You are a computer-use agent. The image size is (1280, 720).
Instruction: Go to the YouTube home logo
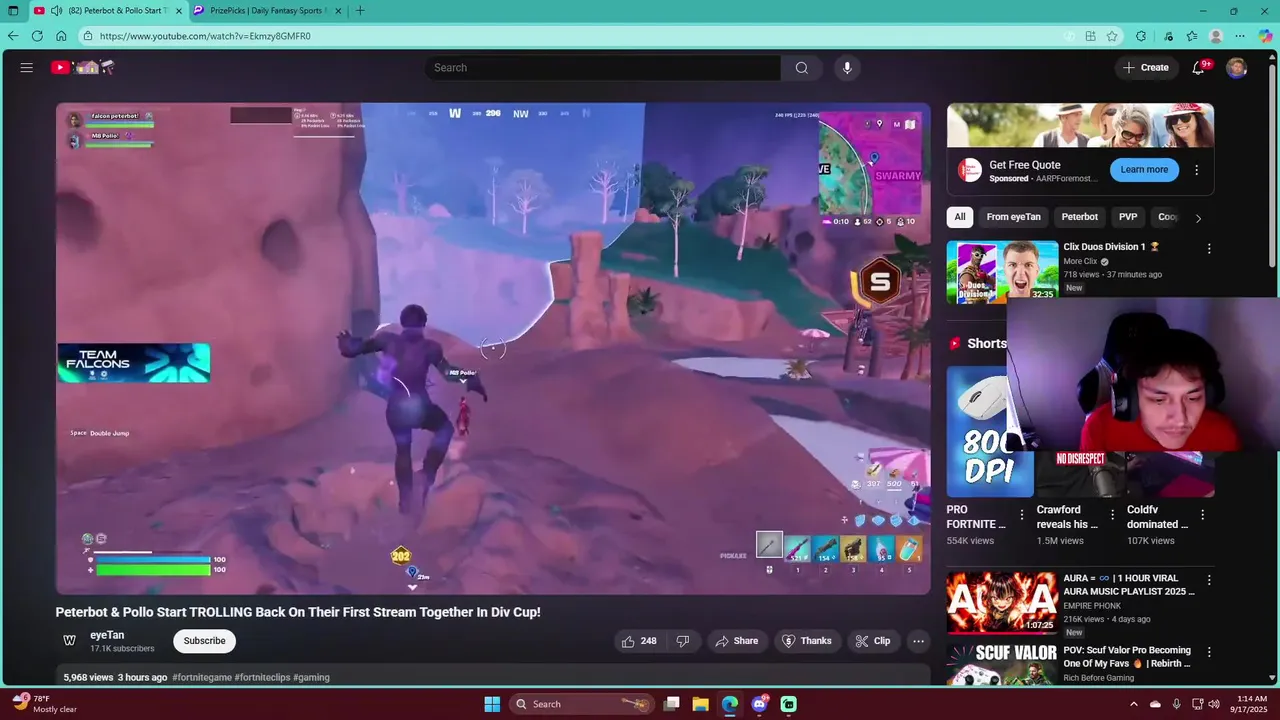(x=83, y=67)
